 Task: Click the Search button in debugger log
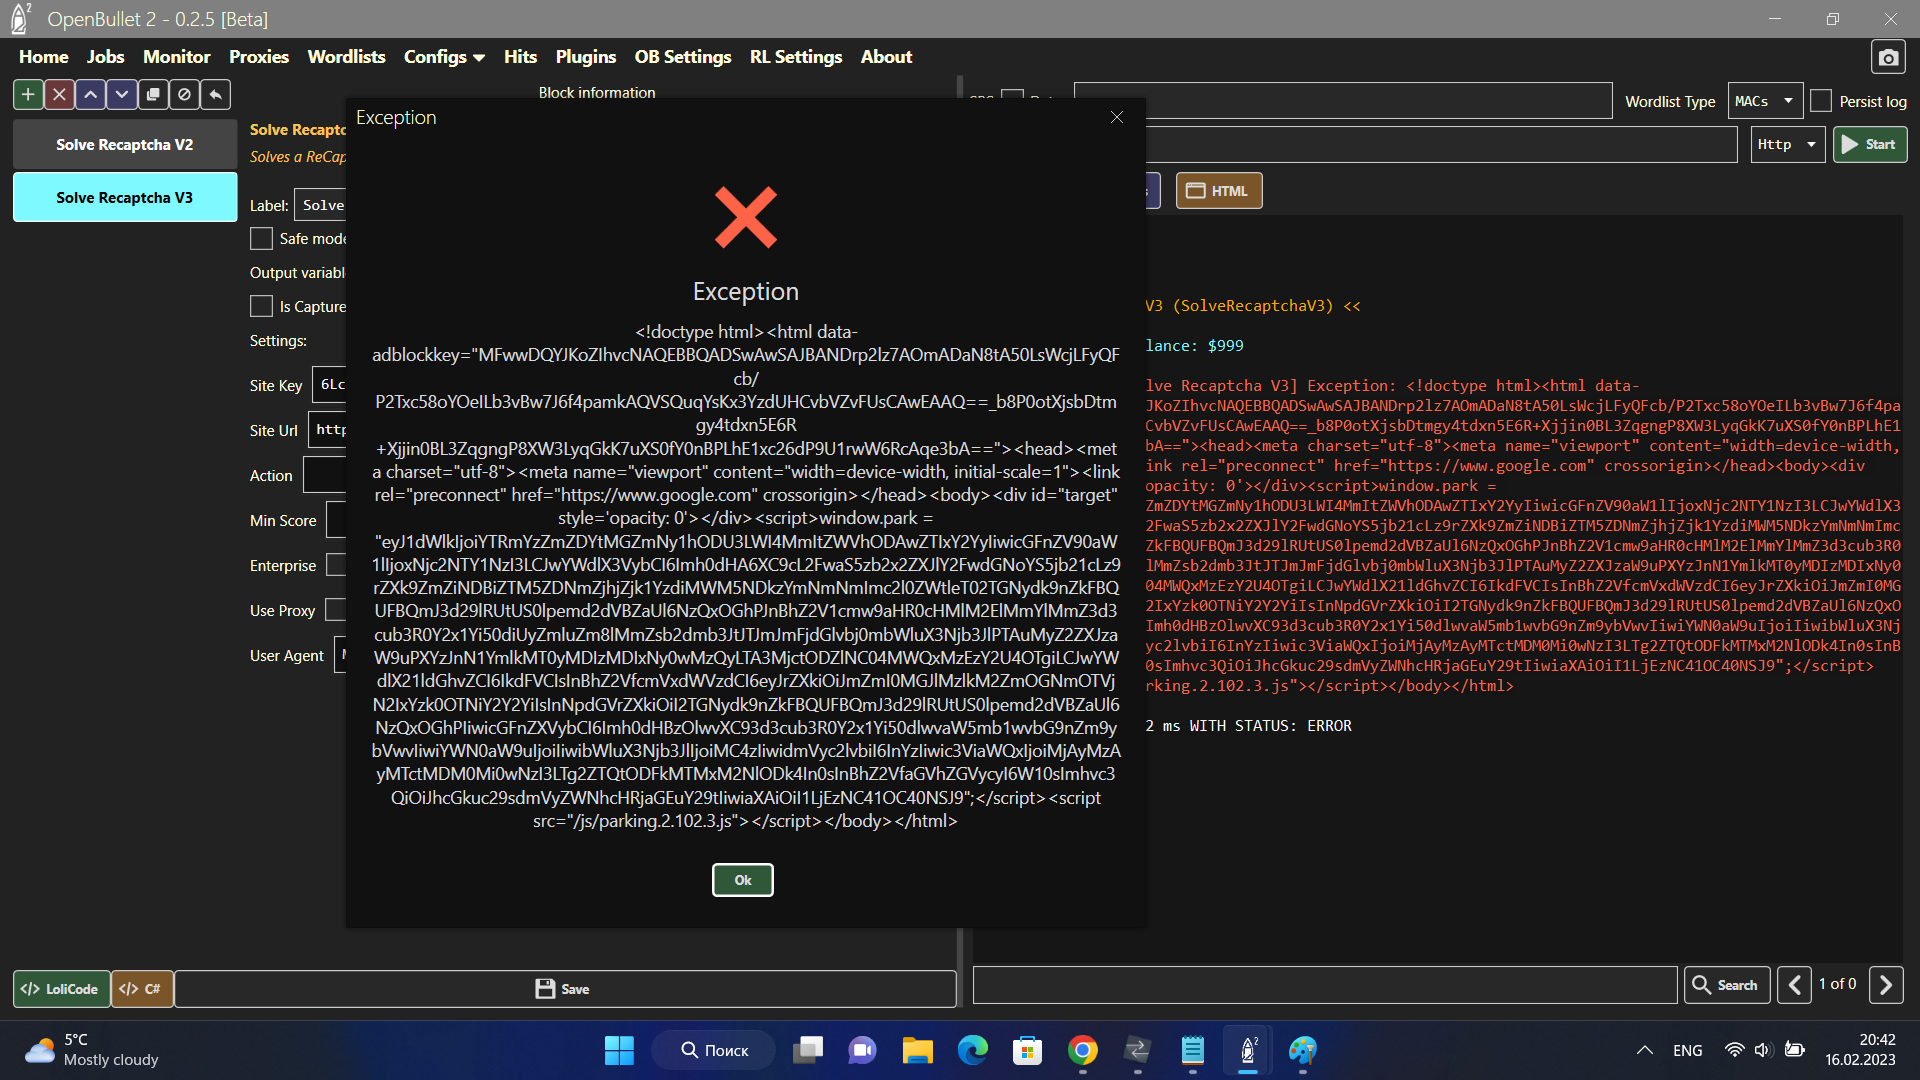click(x=1727, y=985)
